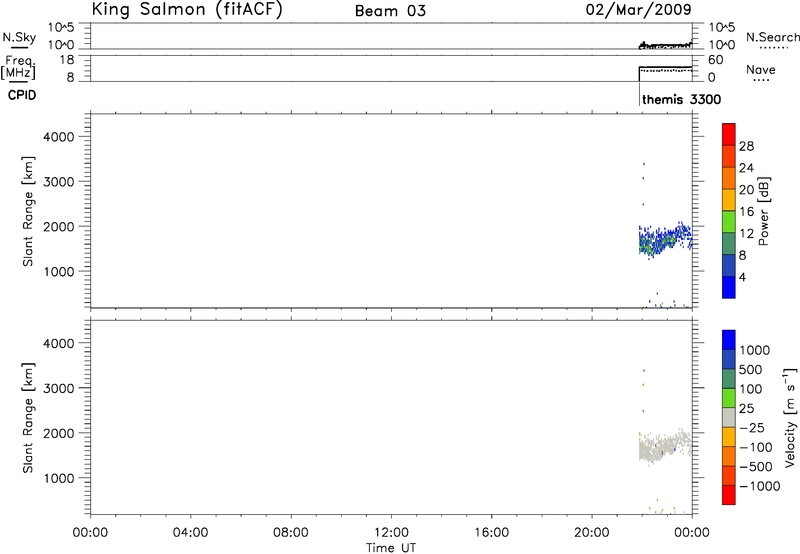This screenshot has height=554, width=800.
Task: Click the '−1000' Velocity colorbar label
Action: [760, 486]
